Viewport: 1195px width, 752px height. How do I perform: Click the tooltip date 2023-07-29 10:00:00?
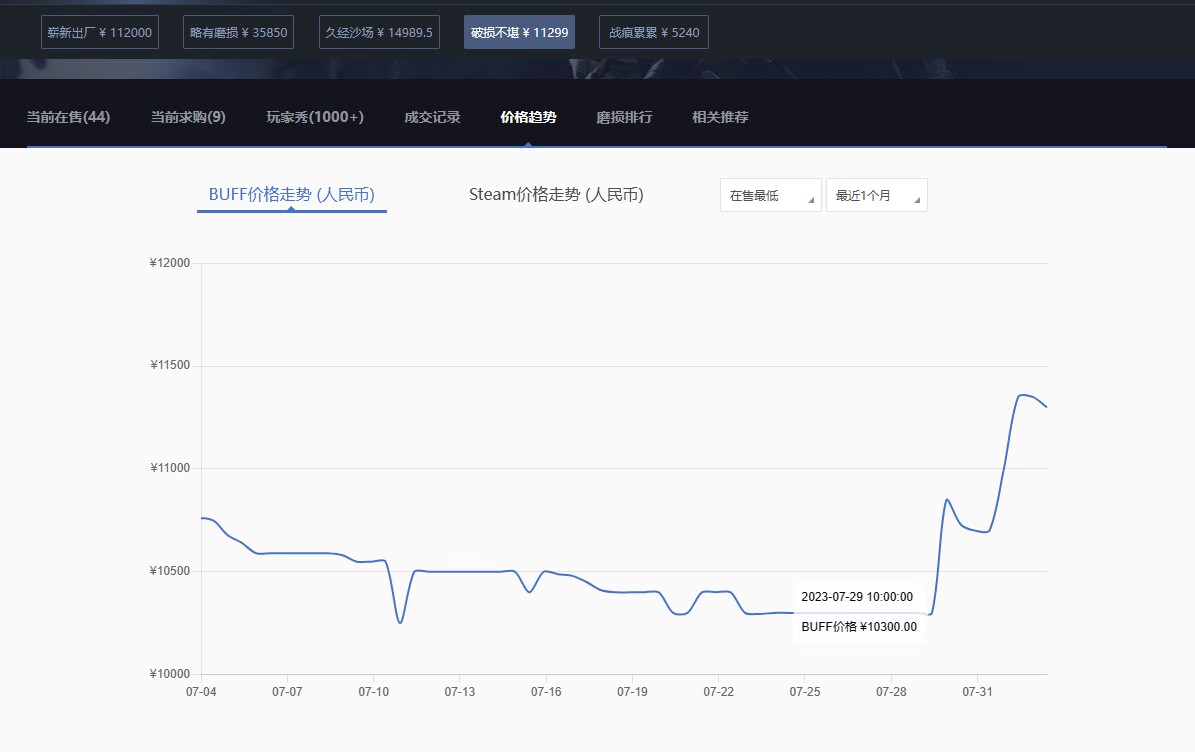tap(857, 597)
